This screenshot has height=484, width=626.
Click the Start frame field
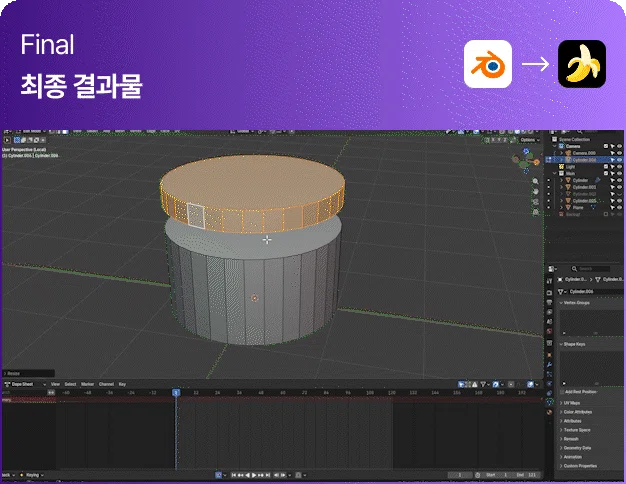click(x=496, y=475)
